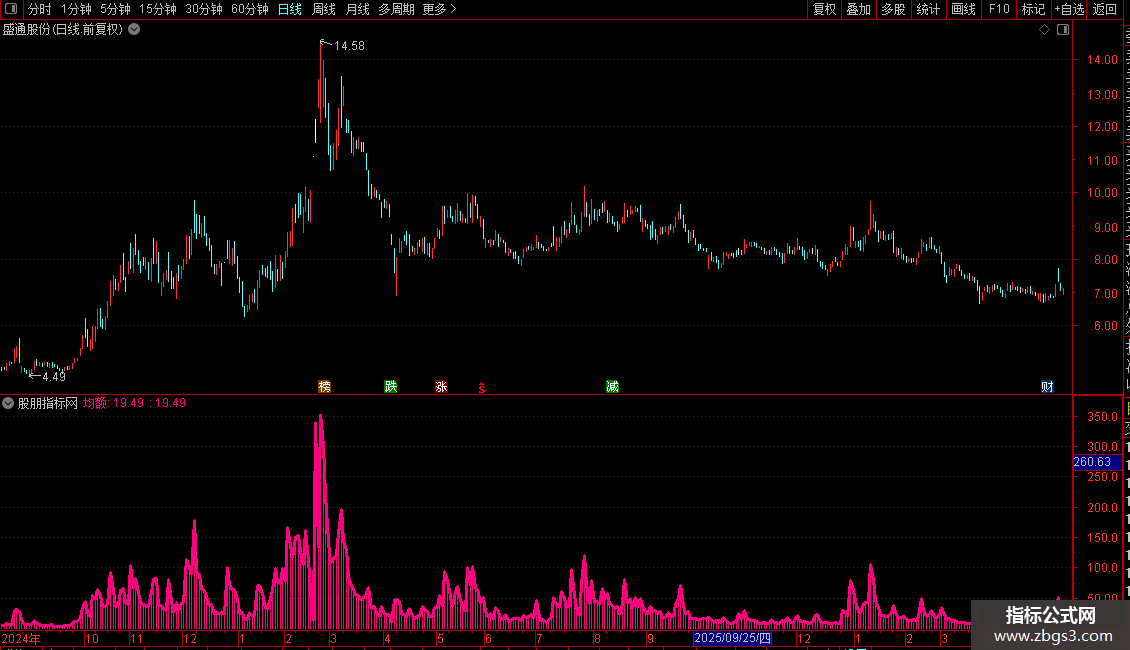Click the red 涨 event marker
This screenshot has height=650, width=1130.
(441, 387)
